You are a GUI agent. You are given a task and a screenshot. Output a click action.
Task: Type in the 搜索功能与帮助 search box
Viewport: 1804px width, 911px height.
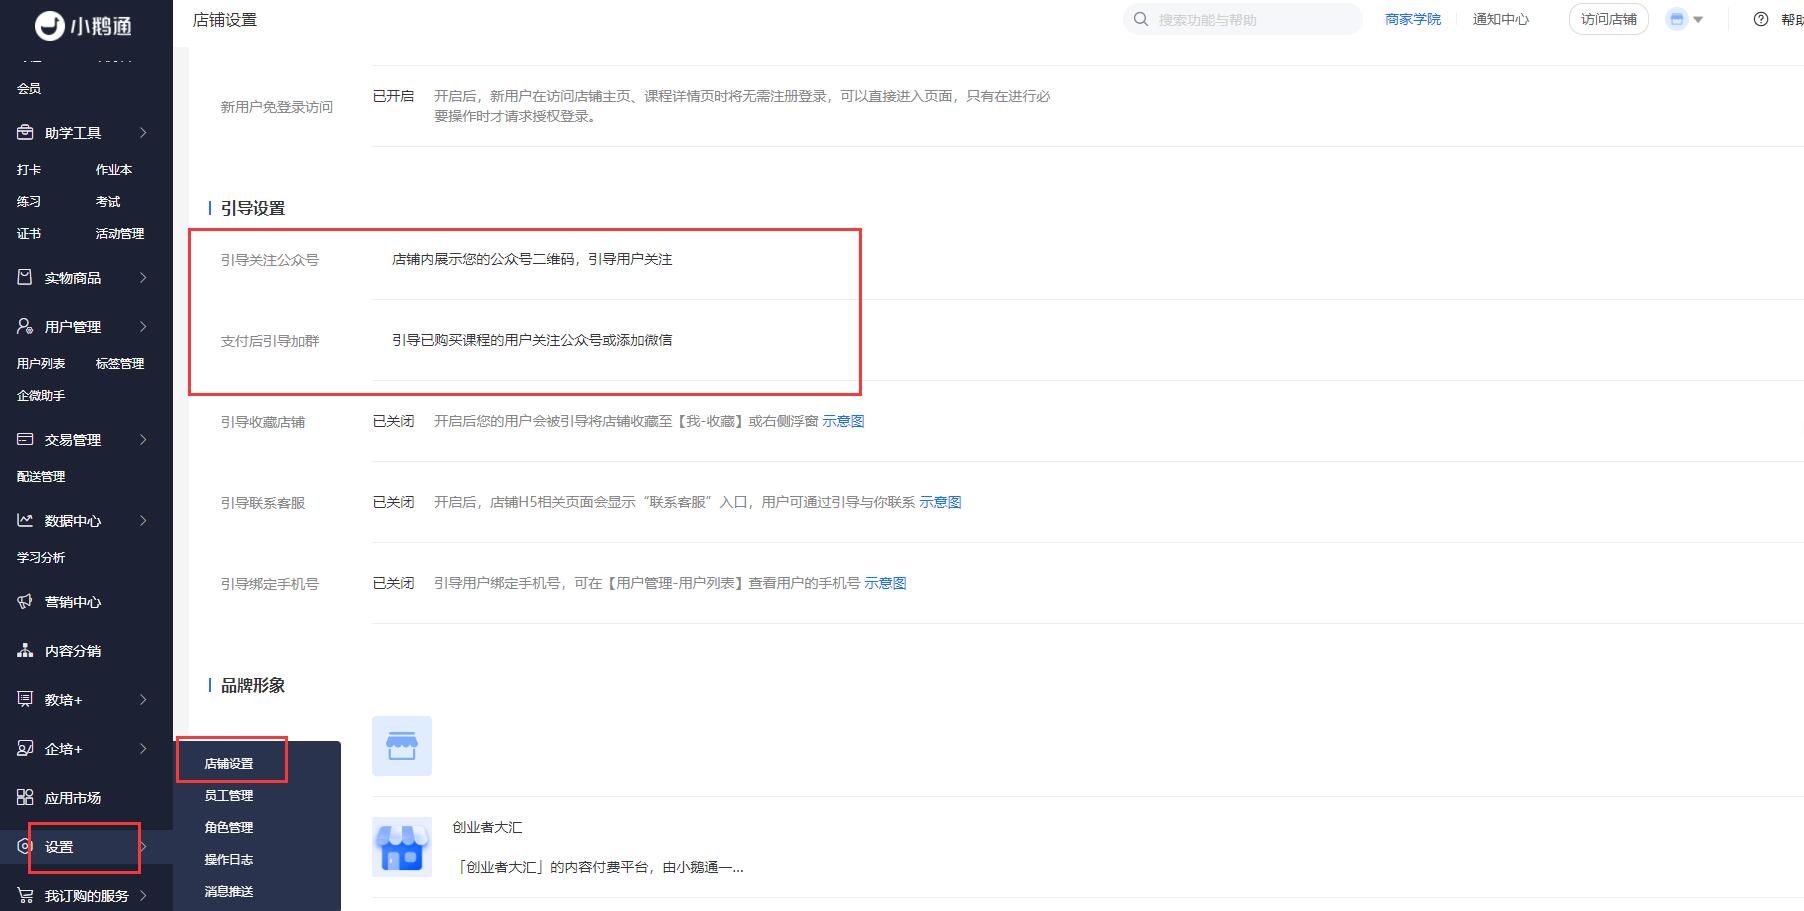tap(1250, 20)
